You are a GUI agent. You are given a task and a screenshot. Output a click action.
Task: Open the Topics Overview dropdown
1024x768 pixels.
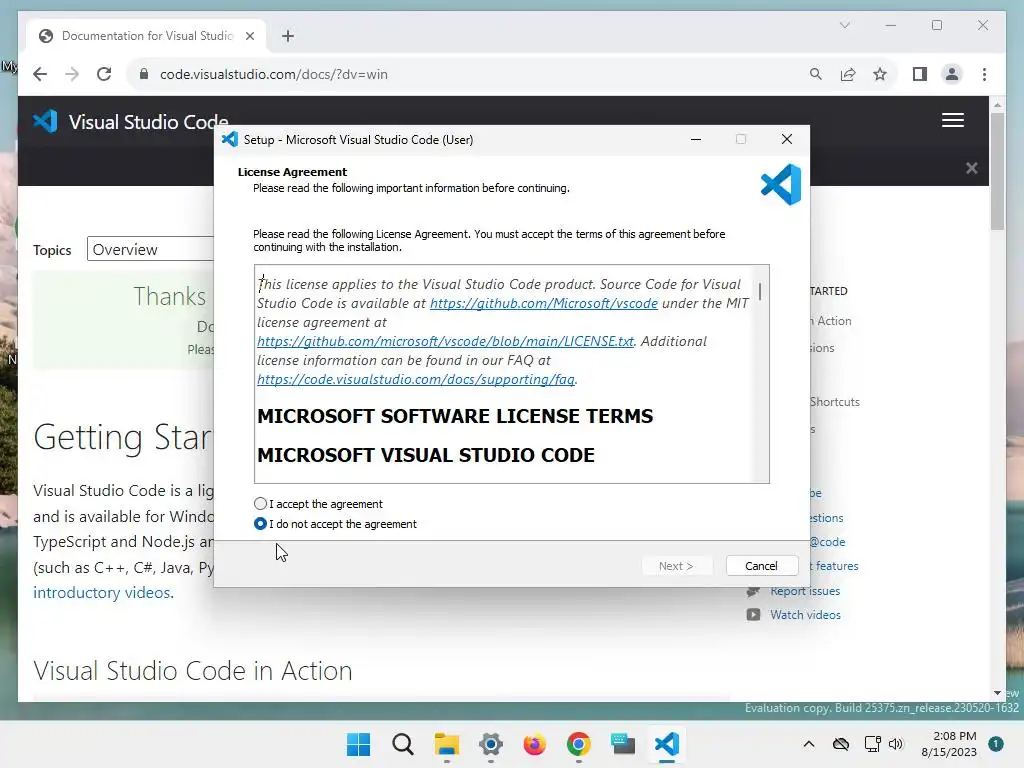(x=152, y=249)
